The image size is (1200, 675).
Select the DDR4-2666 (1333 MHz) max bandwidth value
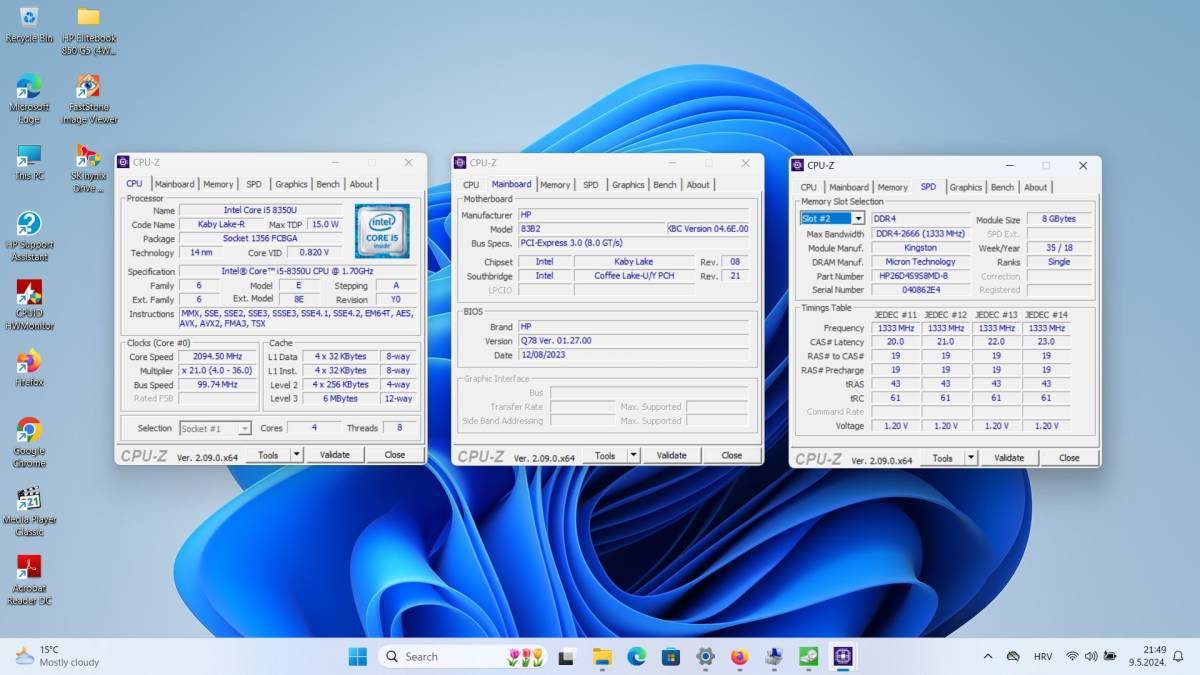point(920,234)
